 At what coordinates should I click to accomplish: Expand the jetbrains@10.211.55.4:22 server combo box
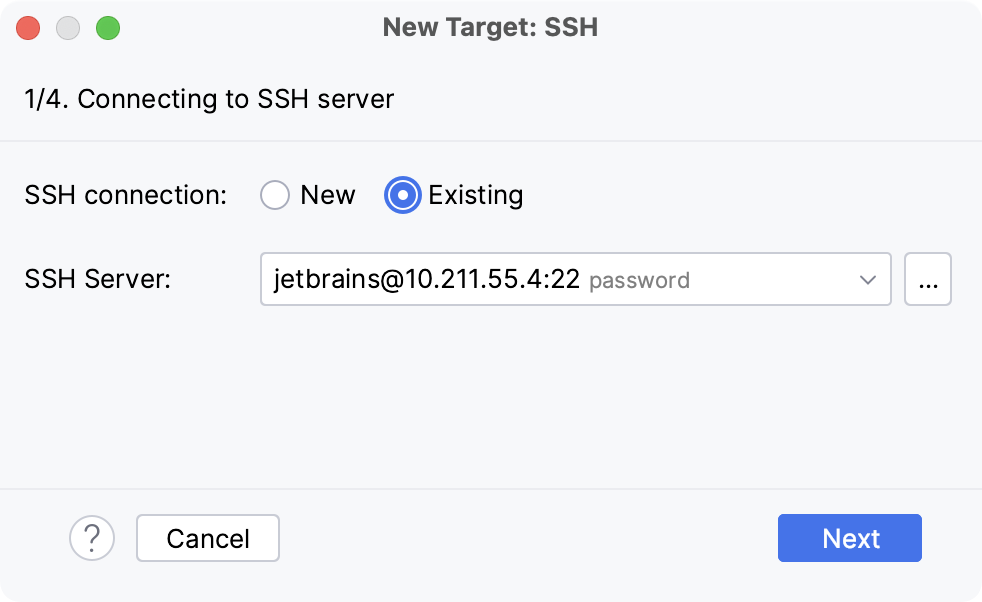coord(869,279)
